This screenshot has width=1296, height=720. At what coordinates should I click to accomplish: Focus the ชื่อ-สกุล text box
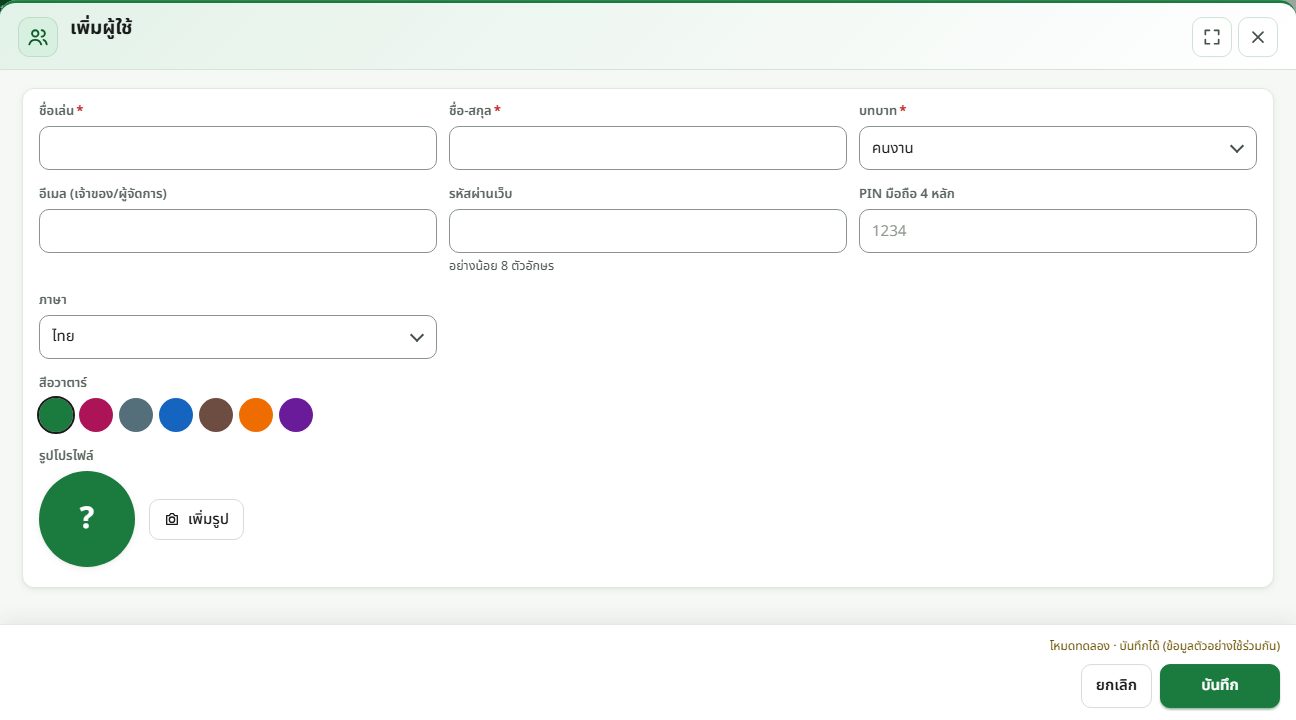pyautogui.click(x=648, y=148)
